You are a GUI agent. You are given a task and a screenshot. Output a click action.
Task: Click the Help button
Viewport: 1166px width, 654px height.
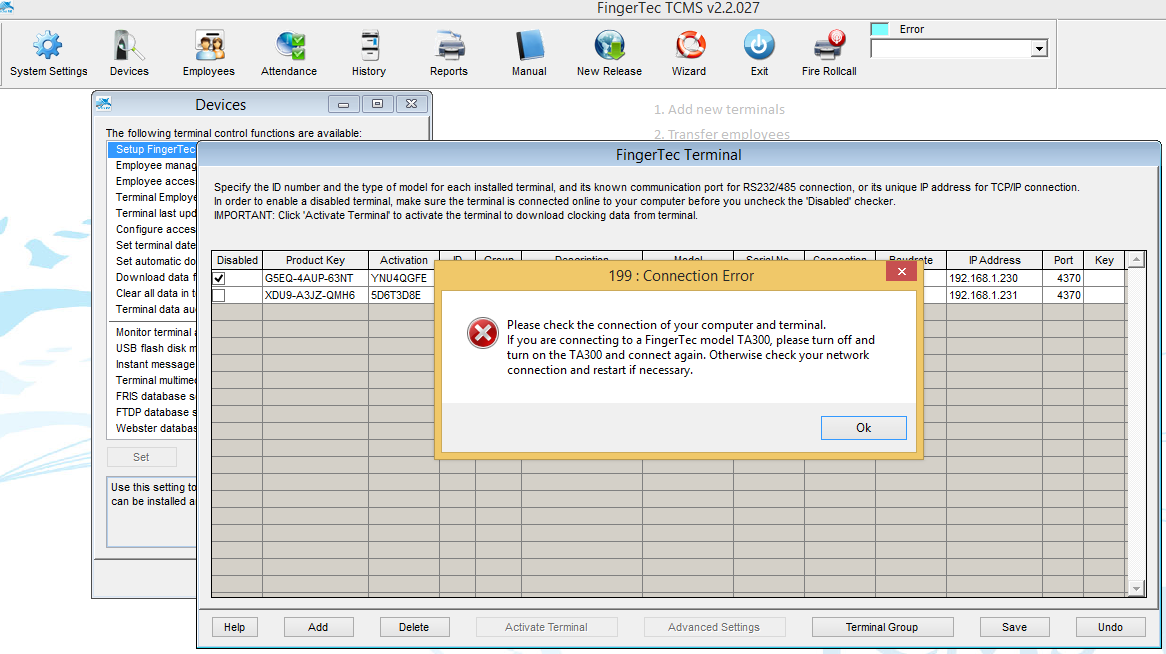click(x=234, y=627)
